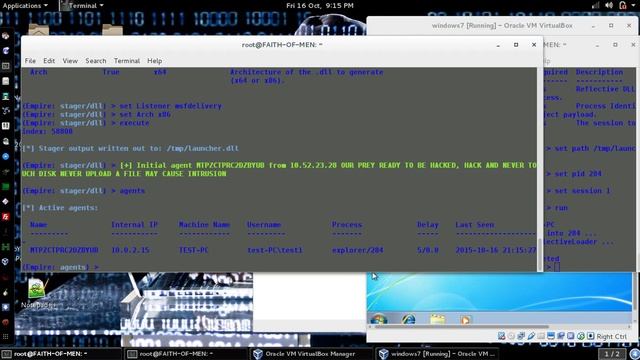Image resolution: width=640 pixels, height=360 pixels.
Task: Open the clock showing Fri 16 Oct 9:15 PM
Action: 320,5
